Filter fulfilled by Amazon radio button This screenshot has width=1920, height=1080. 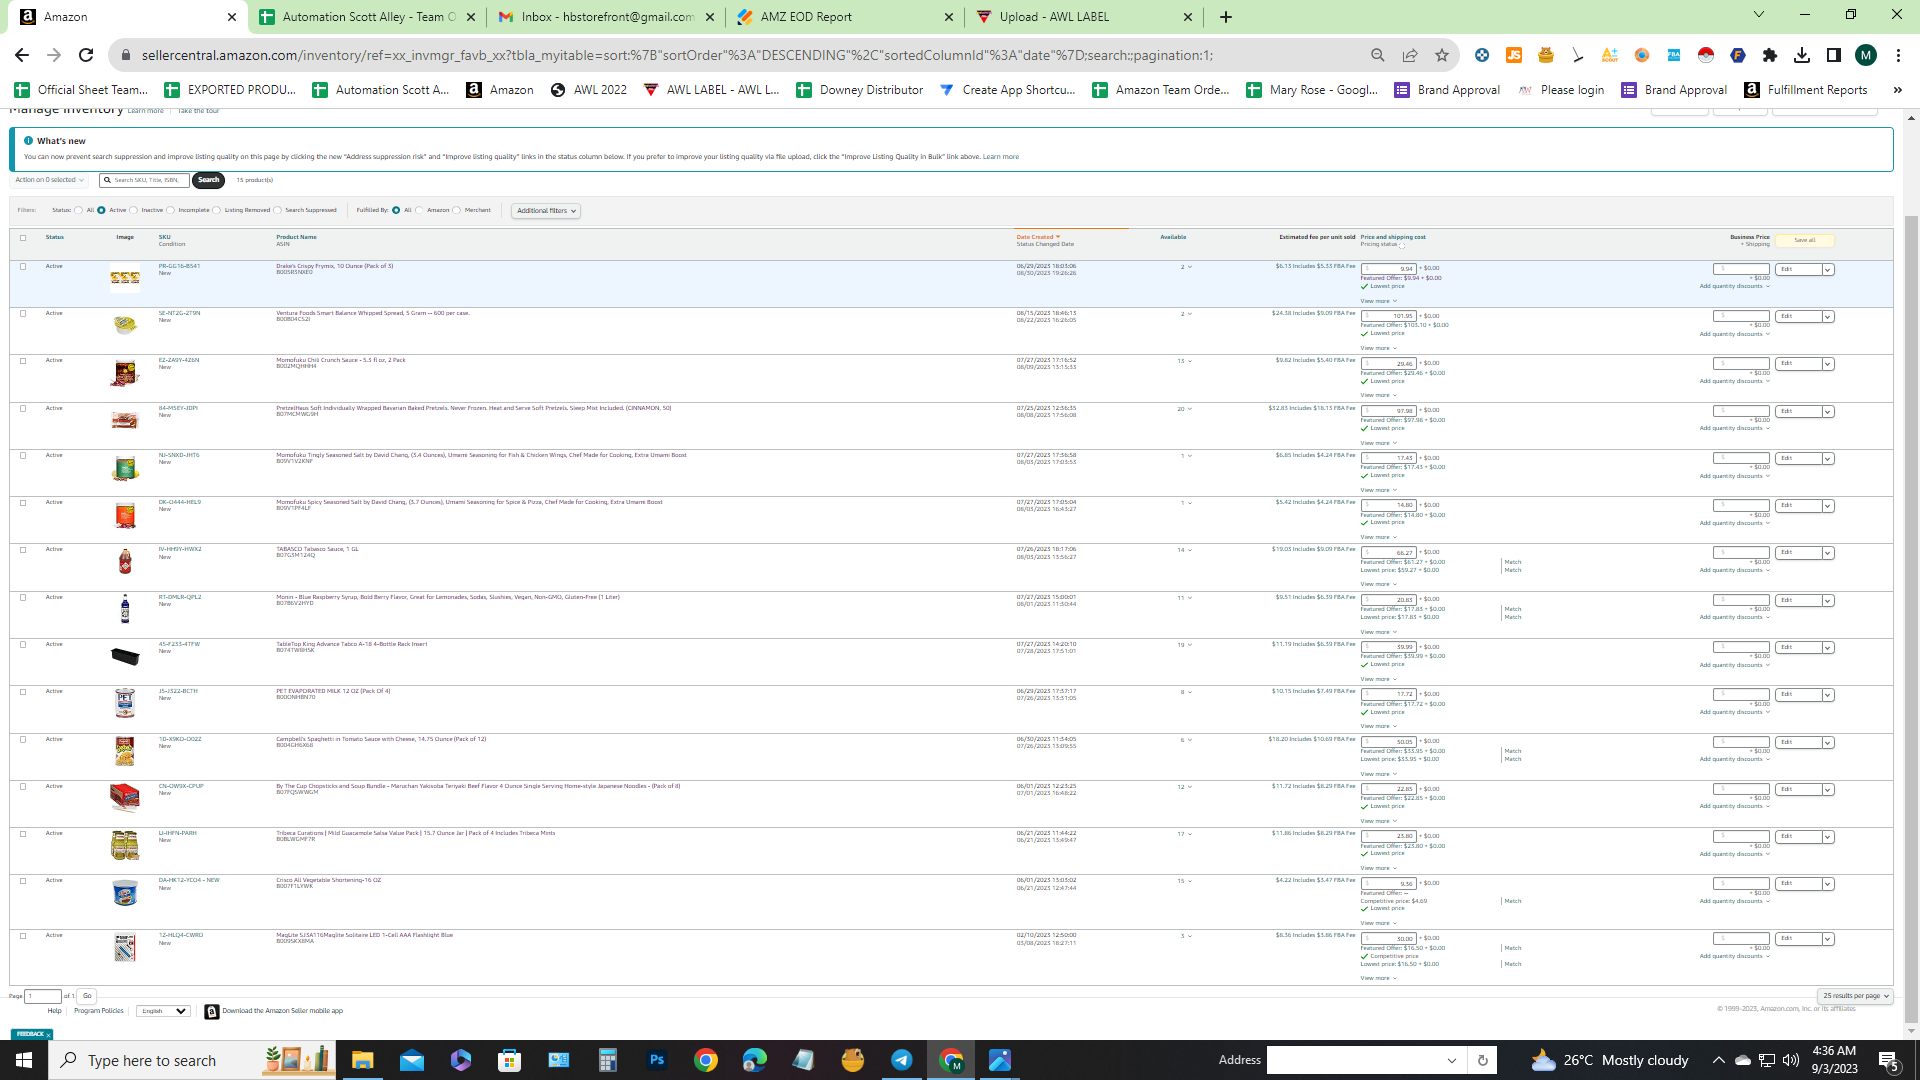(x=419, y=210)
